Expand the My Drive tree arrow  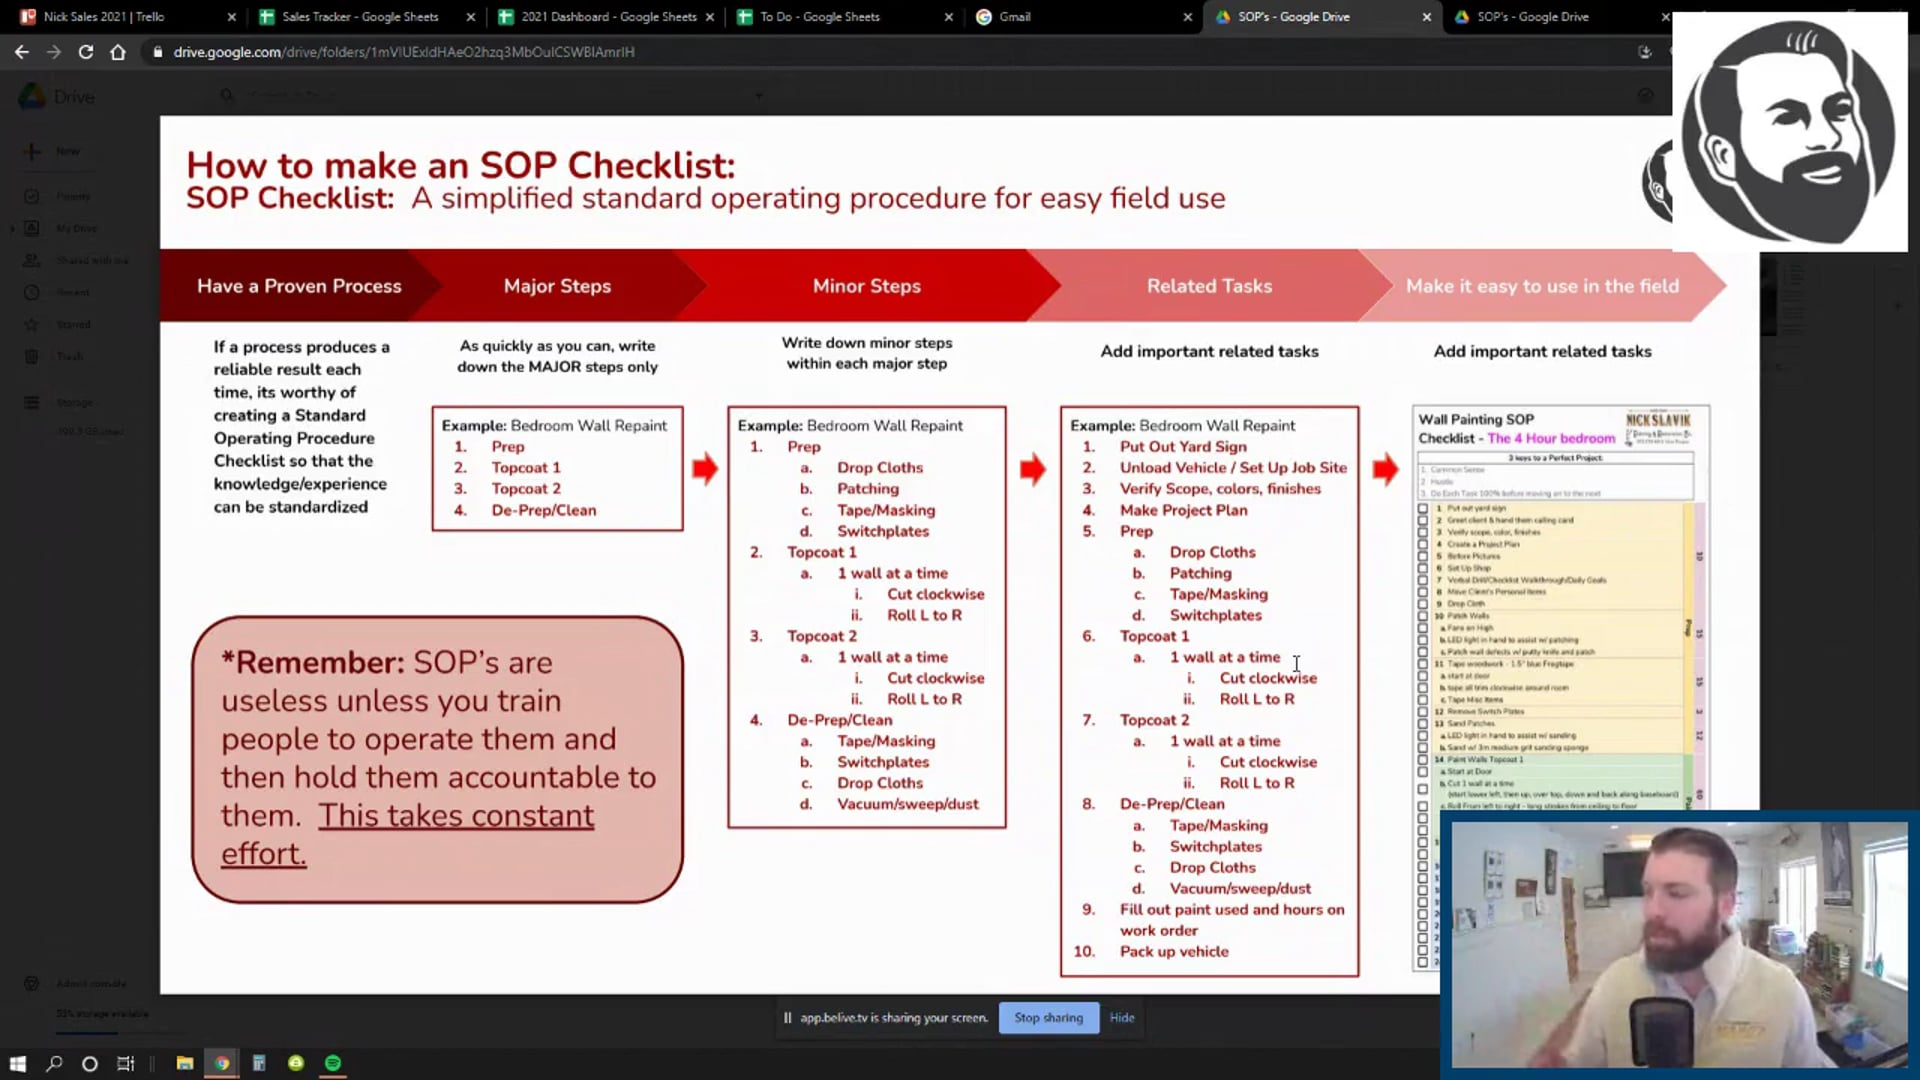[12, 229]
